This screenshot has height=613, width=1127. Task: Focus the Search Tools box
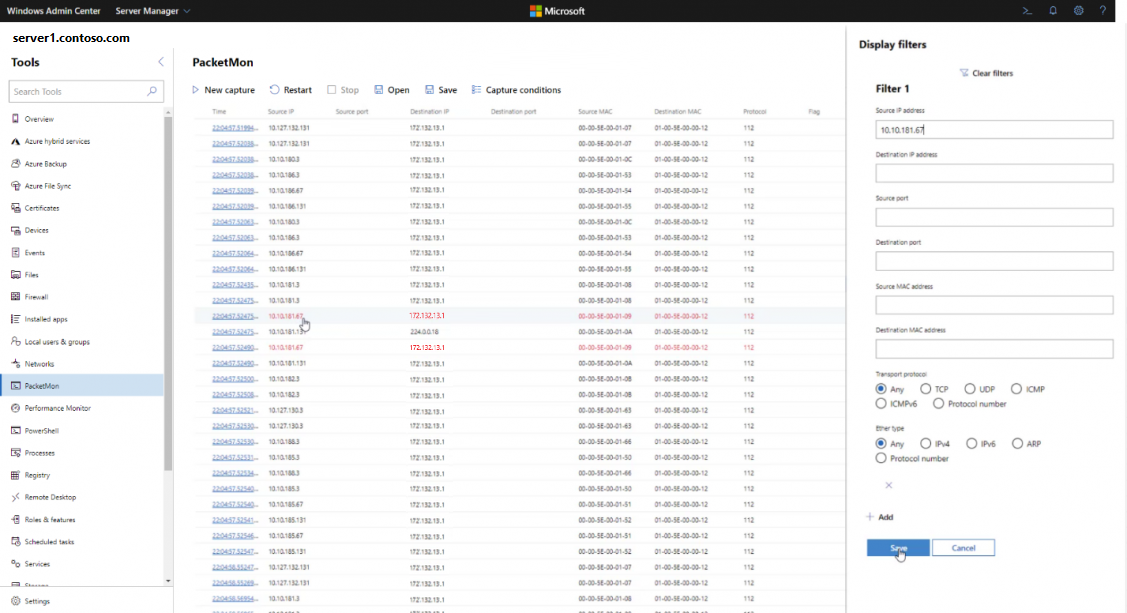[x=86, y=91]
